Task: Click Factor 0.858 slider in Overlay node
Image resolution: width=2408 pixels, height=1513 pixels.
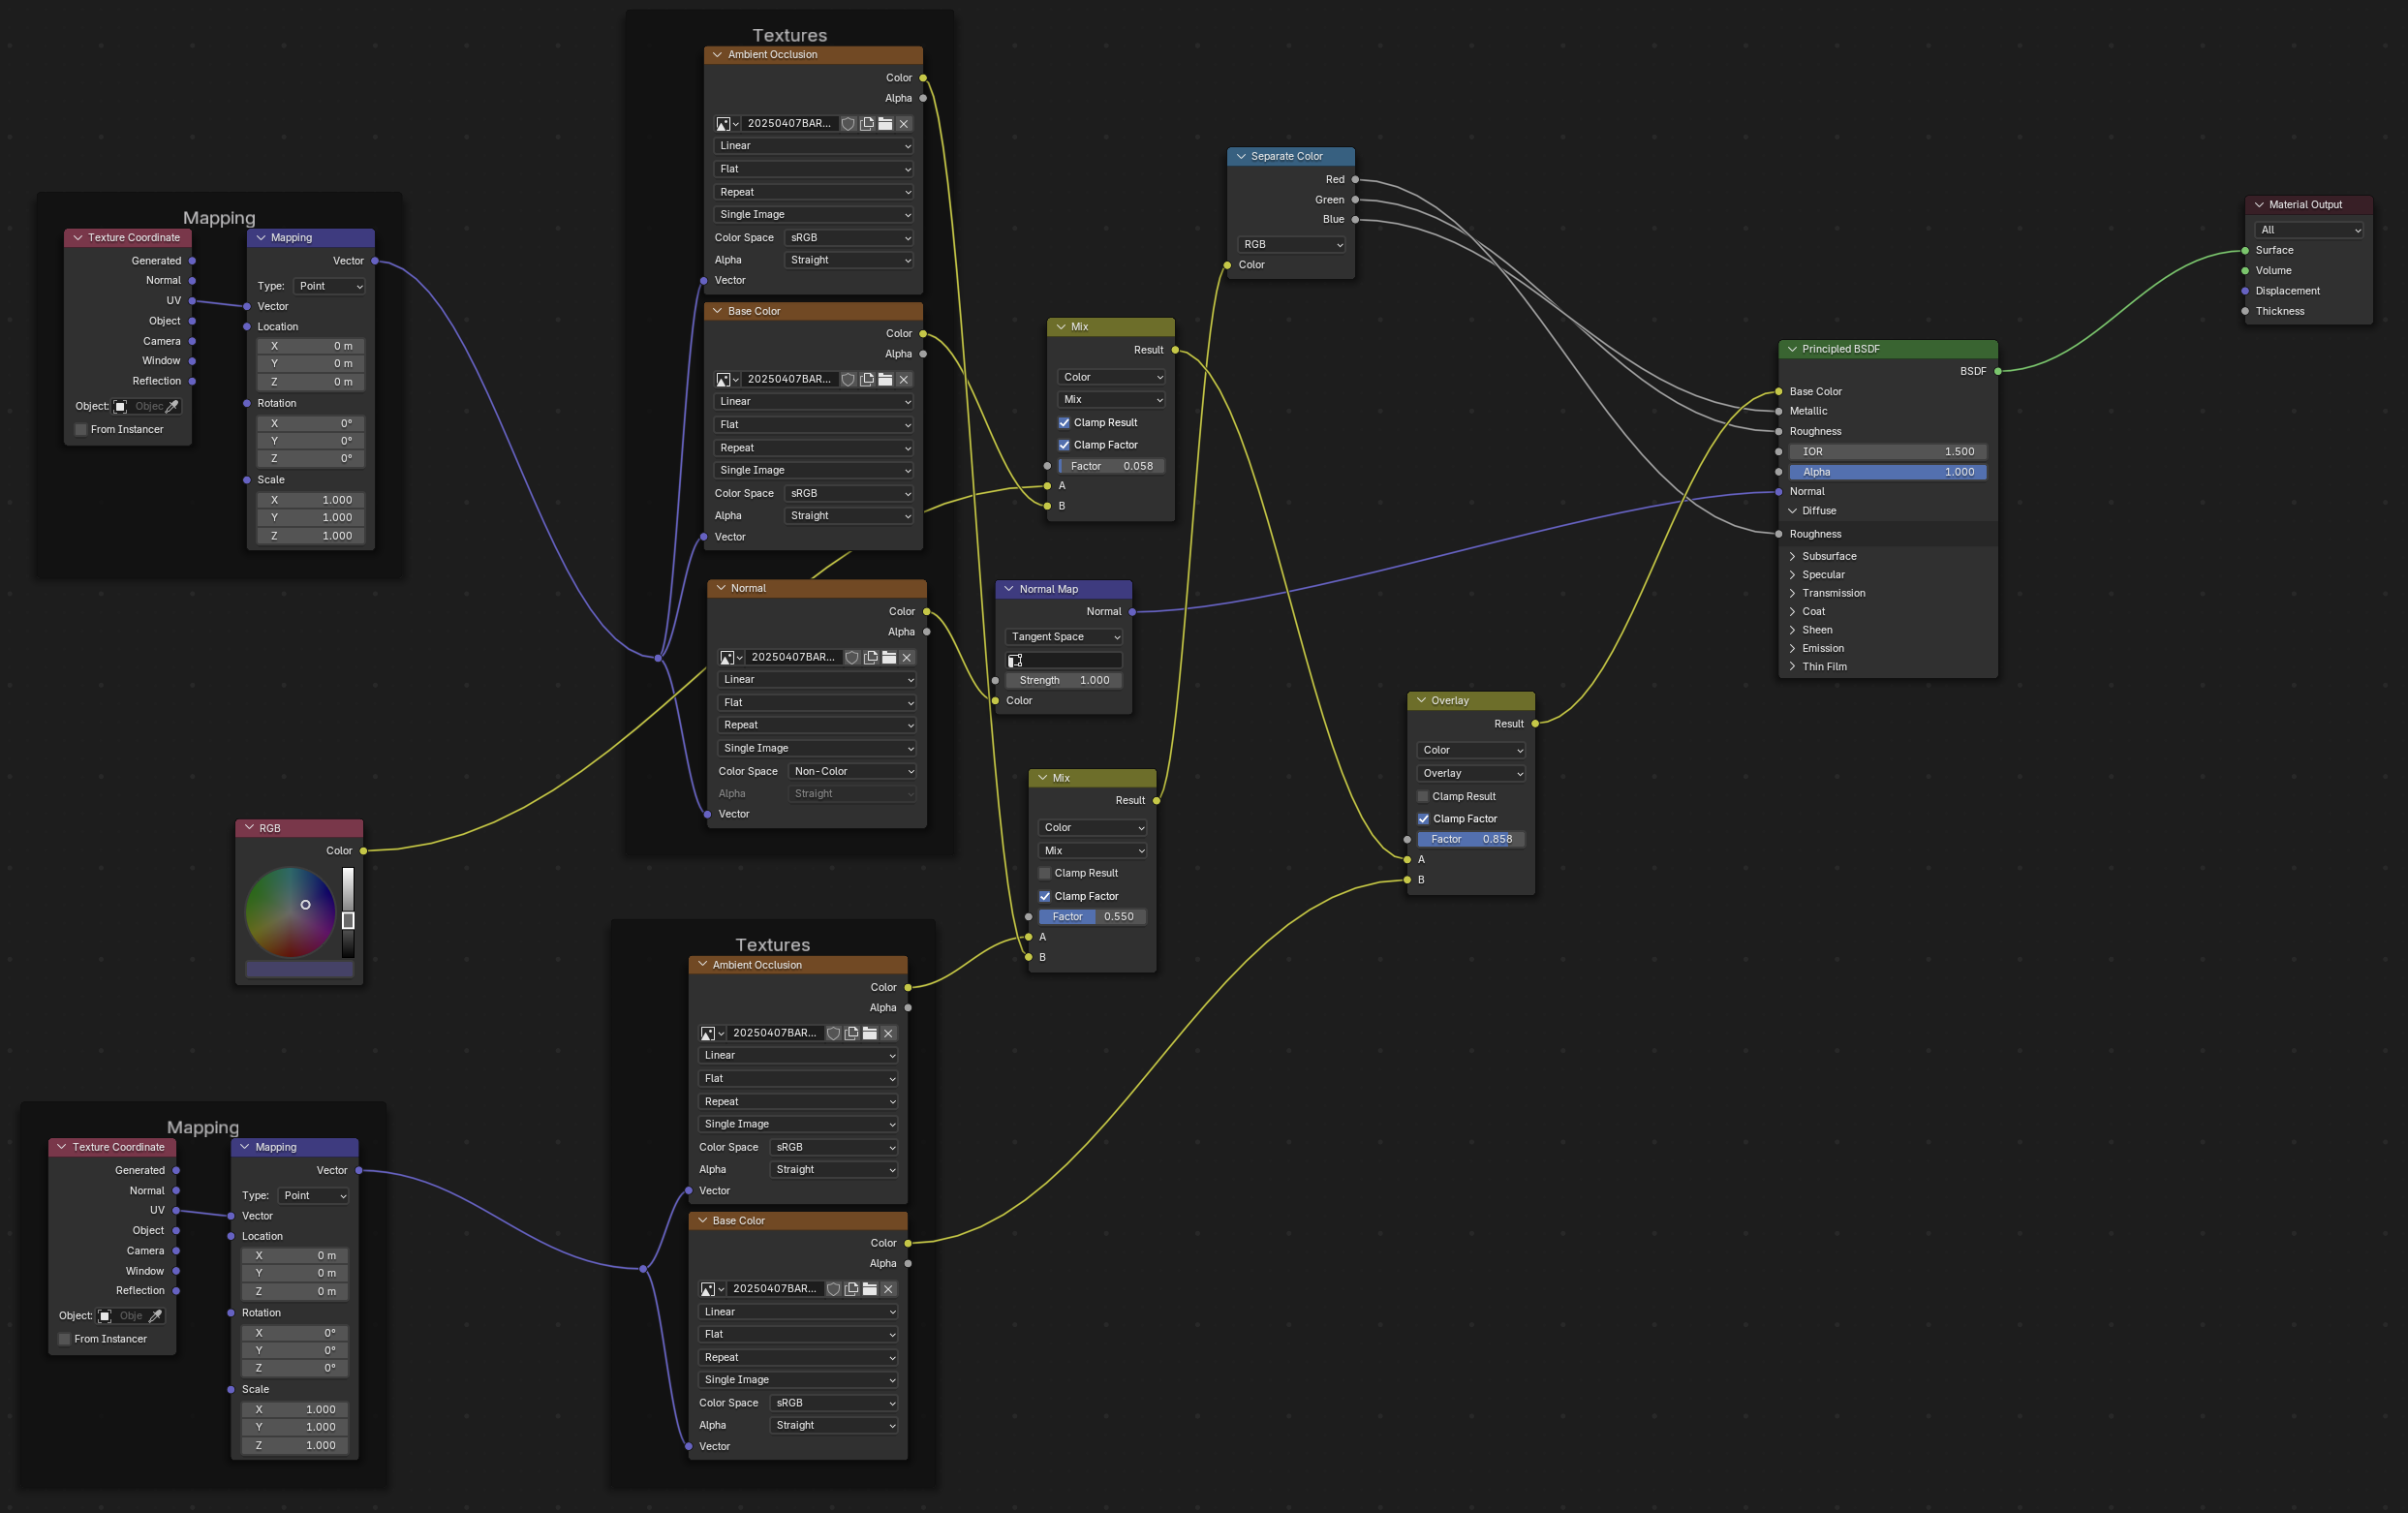Action: [x=1471, y=839]
